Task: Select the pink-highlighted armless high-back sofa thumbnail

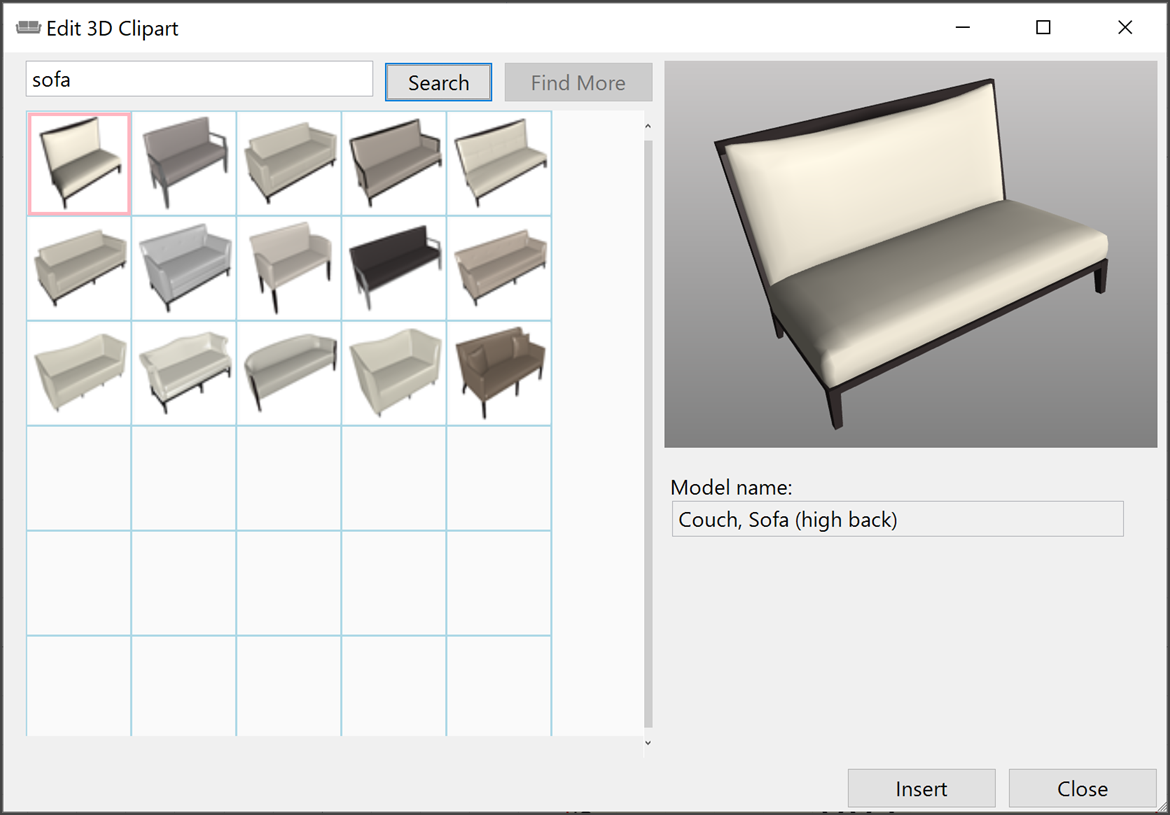Action: (x=79, y=163)
